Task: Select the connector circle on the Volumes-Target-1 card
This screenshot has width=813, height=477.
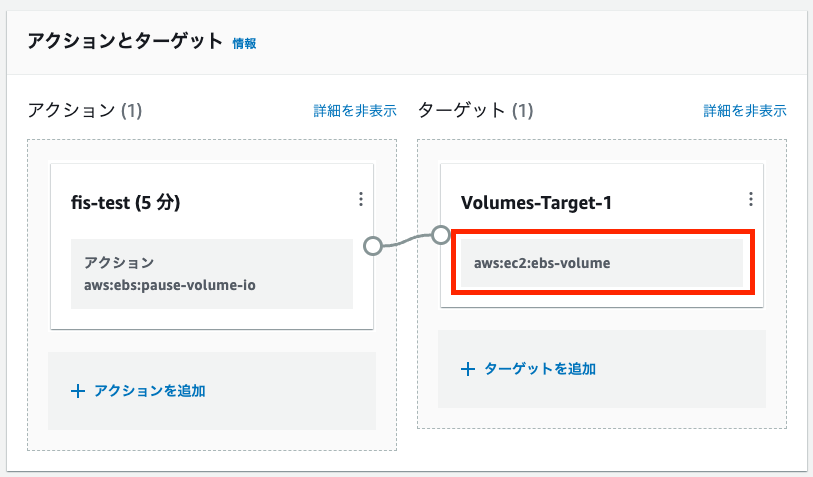Action: pyautogui.click(x=441, y=235)
